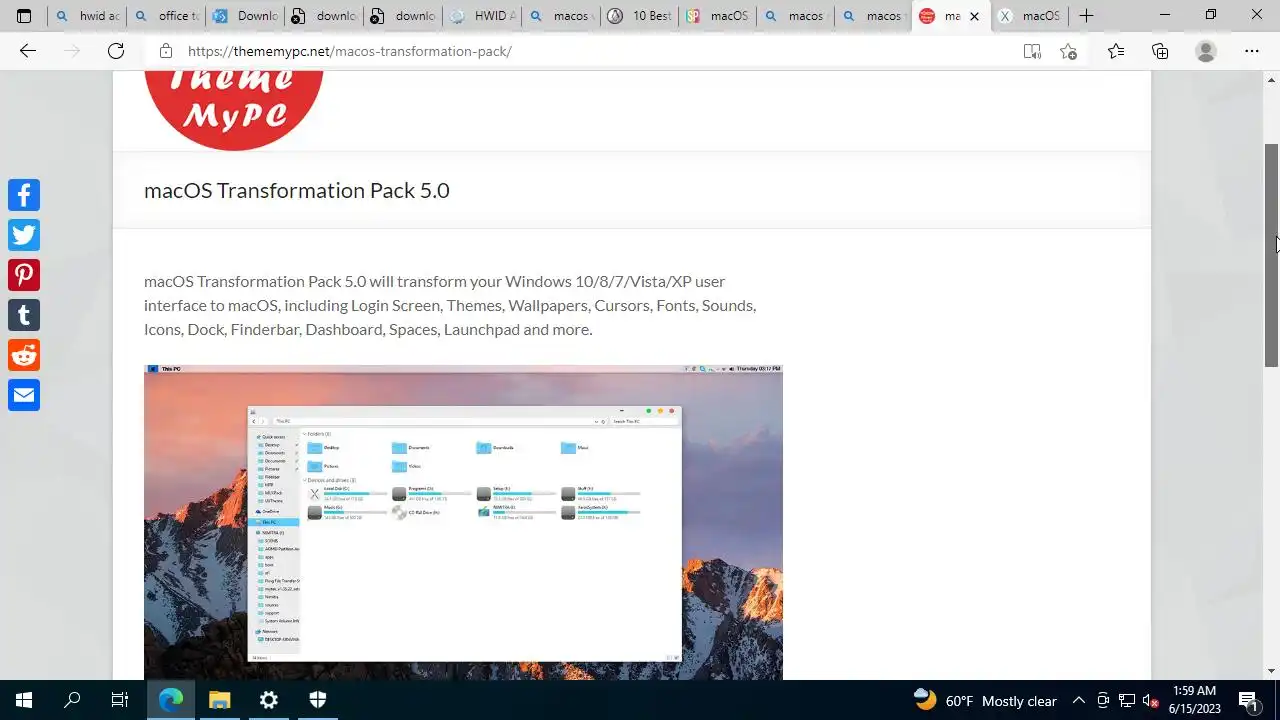The height and width of the screenshot is (720, 1280).
Task: Open network status tray icon
Action: [x=1127, y=700]
